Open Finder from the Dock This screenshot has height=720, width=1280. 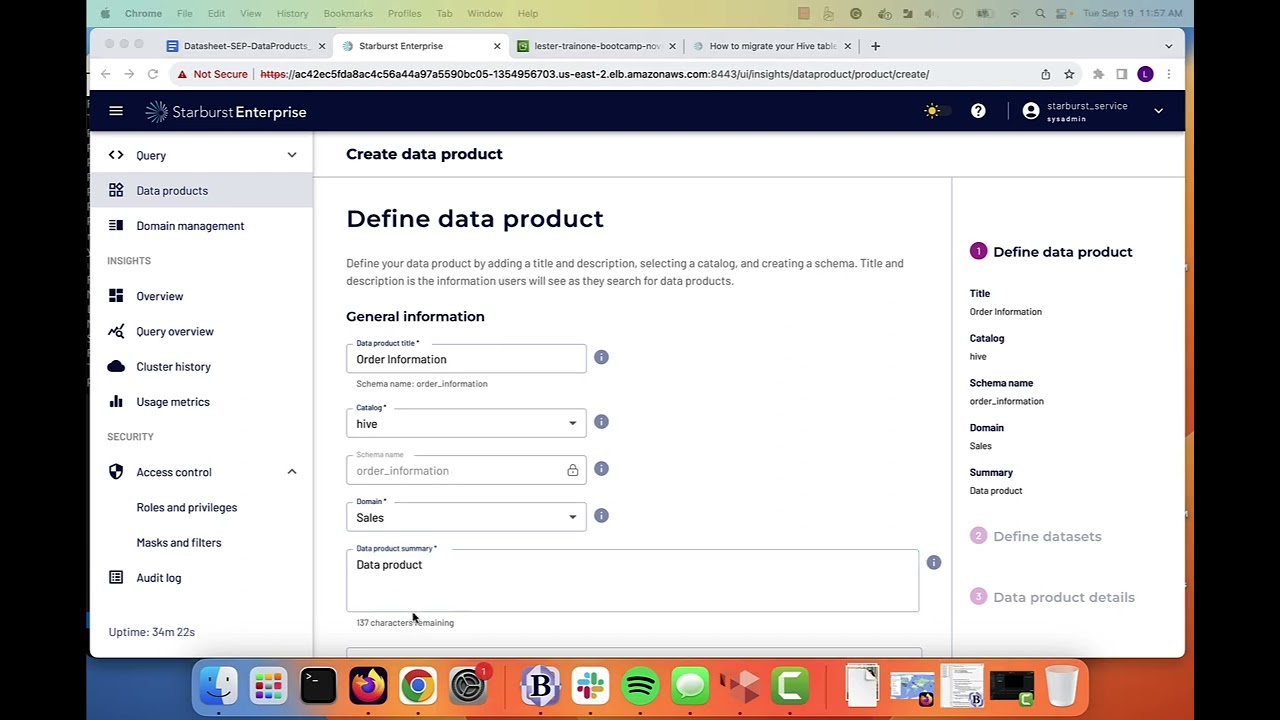click(x=219, y=686)
